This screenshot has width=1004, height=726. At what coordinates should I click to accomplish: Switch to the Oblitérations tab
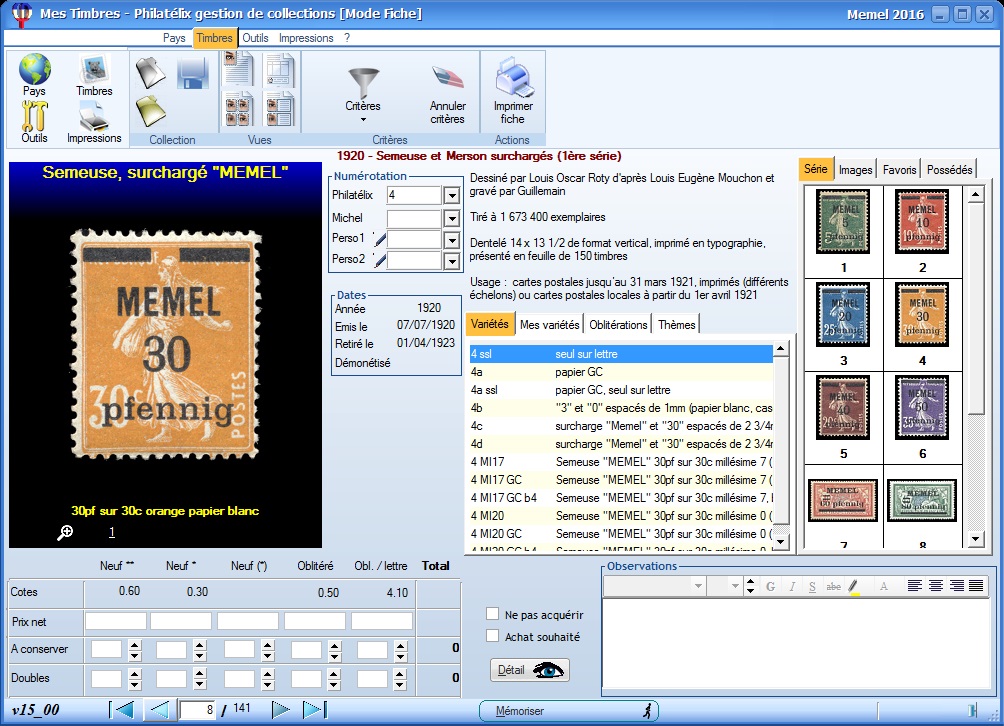618,325
